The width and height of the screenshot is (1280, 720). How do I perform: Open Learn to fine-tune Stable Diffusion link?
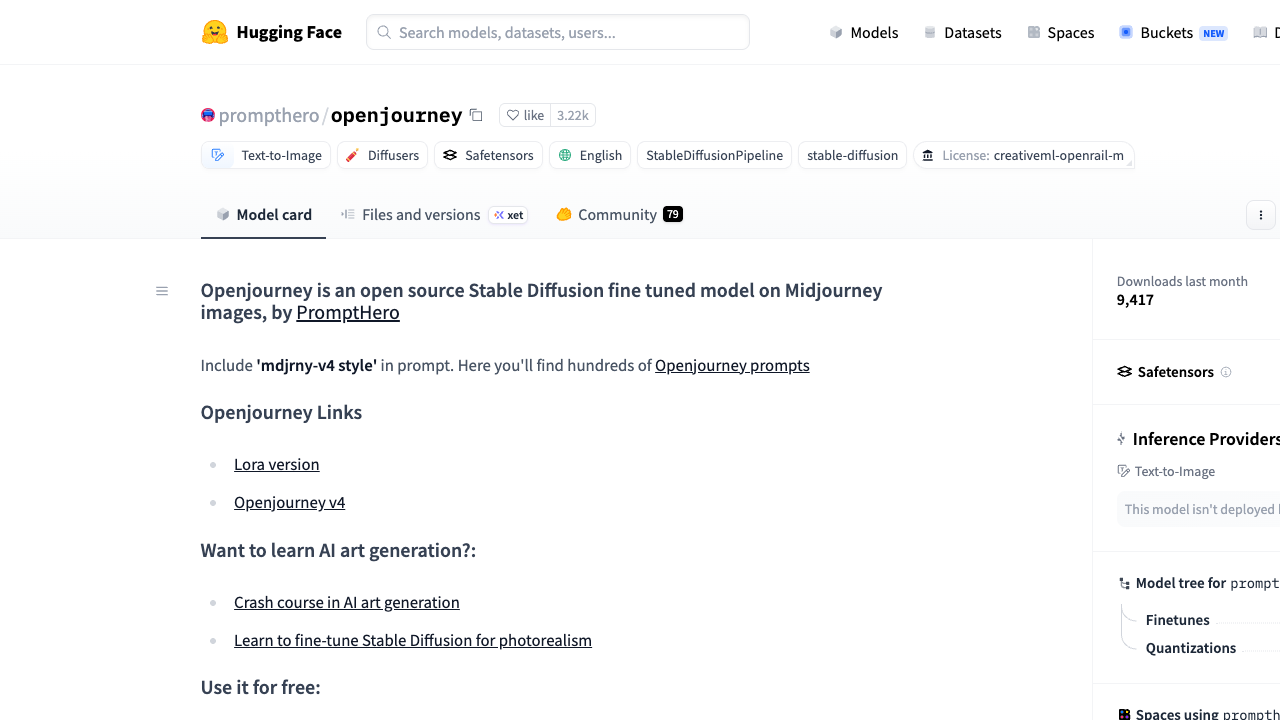coord(413,640)
